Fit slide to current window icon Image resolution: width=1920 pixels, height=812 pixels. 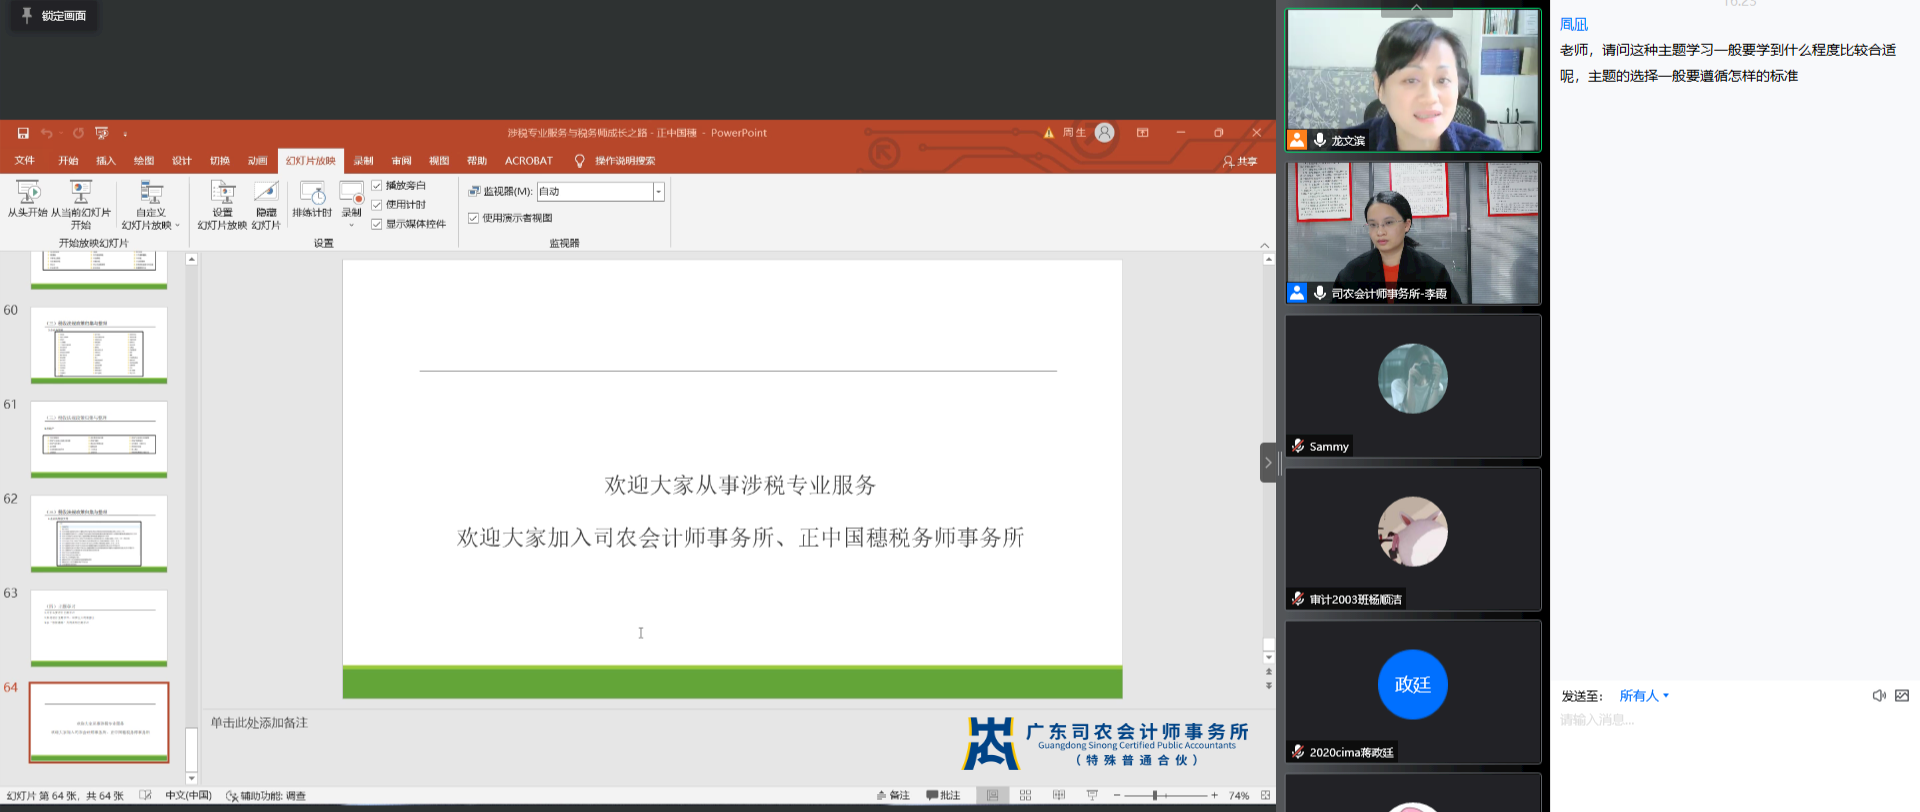(1266, 796)
